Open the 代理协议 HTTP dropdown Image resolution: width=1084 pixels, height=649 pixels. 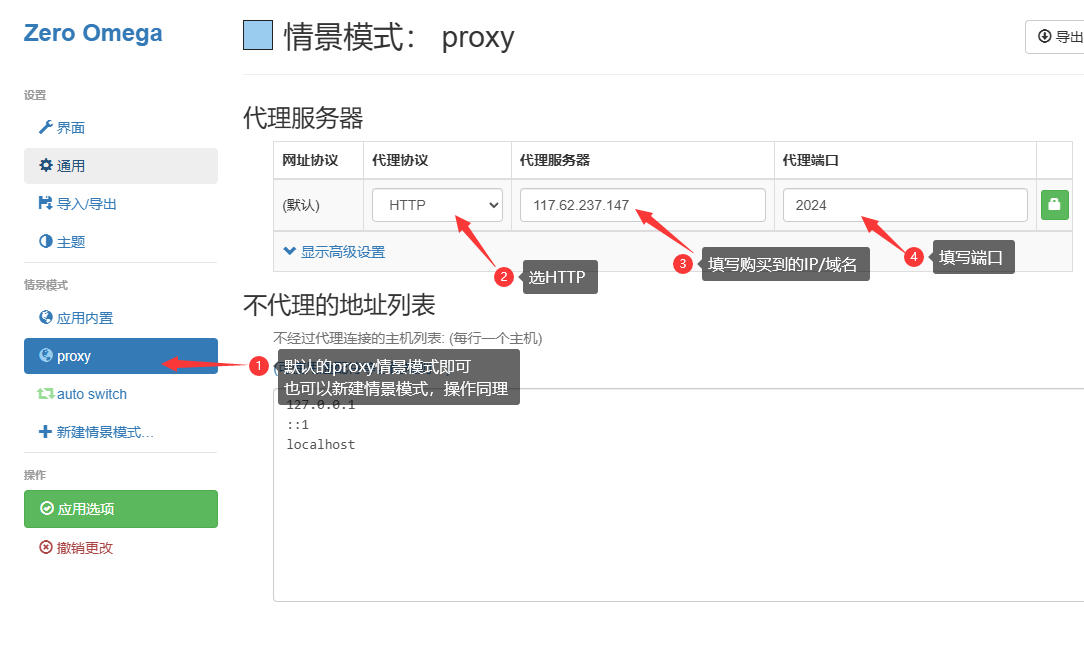click(437, 205)
